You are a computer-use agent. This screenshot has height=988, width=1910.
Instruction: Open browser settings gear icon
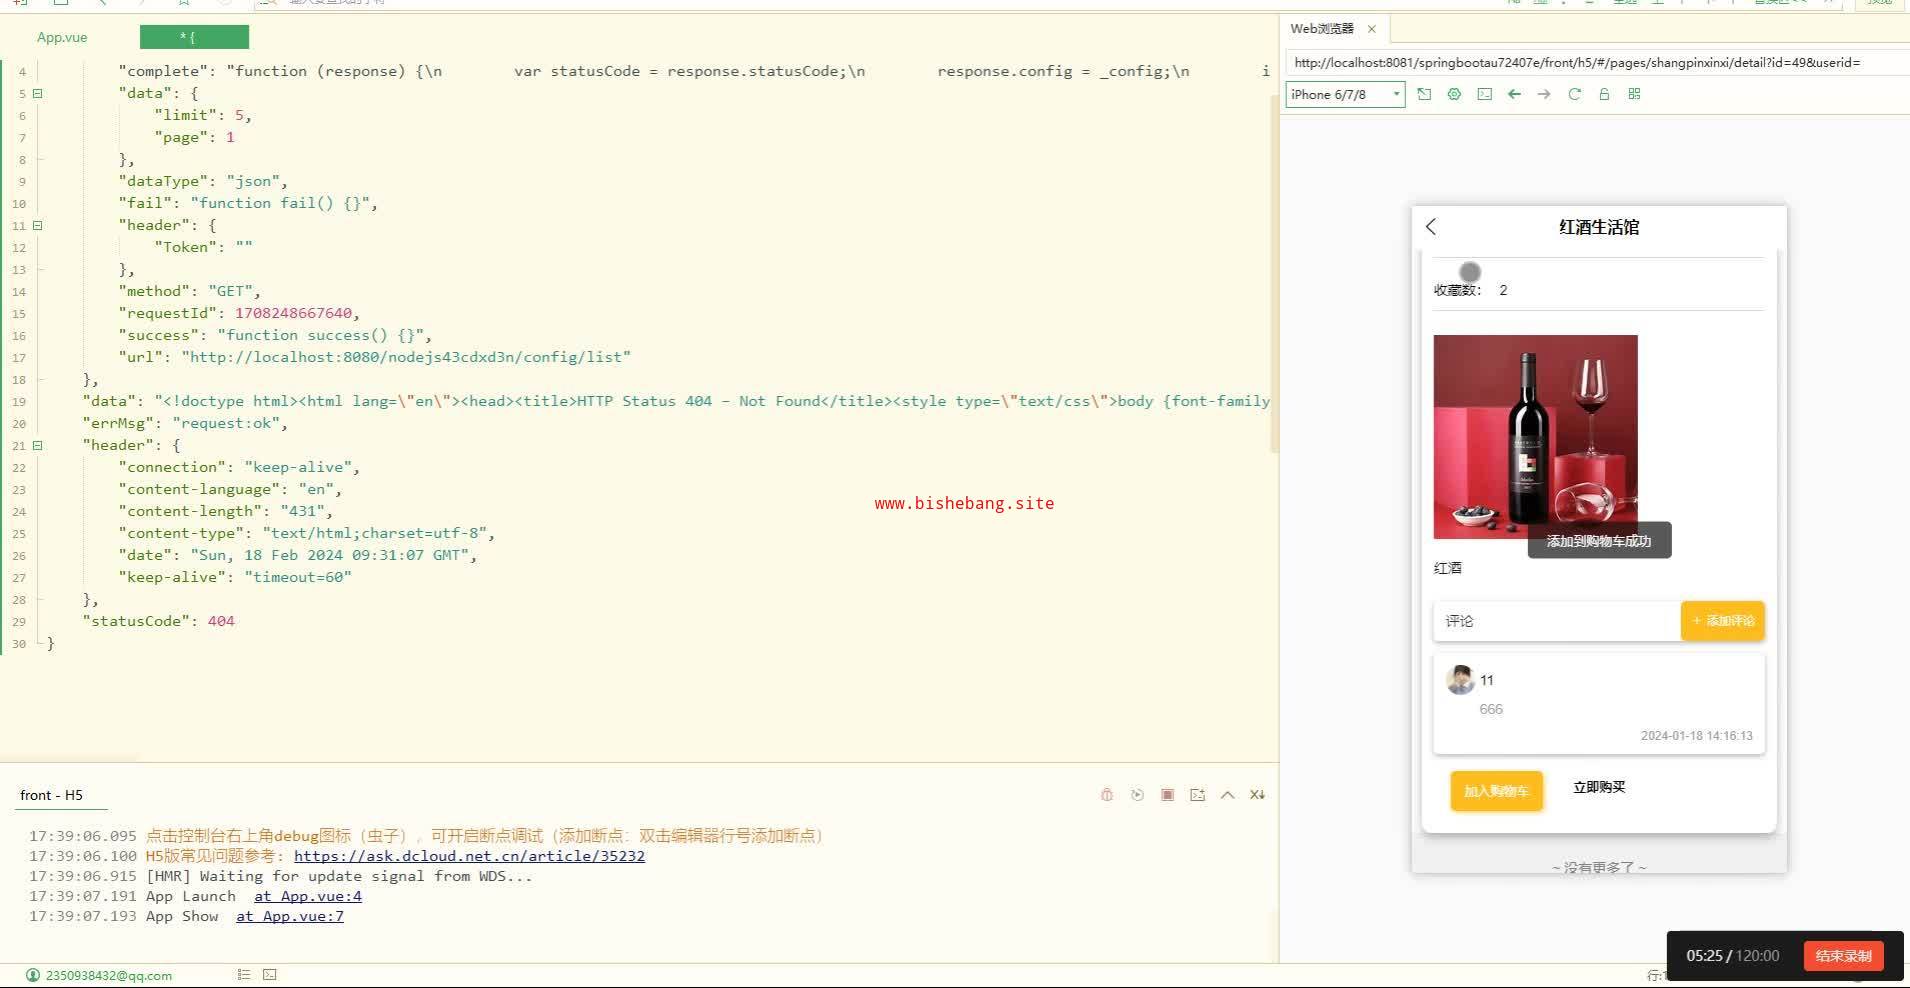coord(1454,94)
